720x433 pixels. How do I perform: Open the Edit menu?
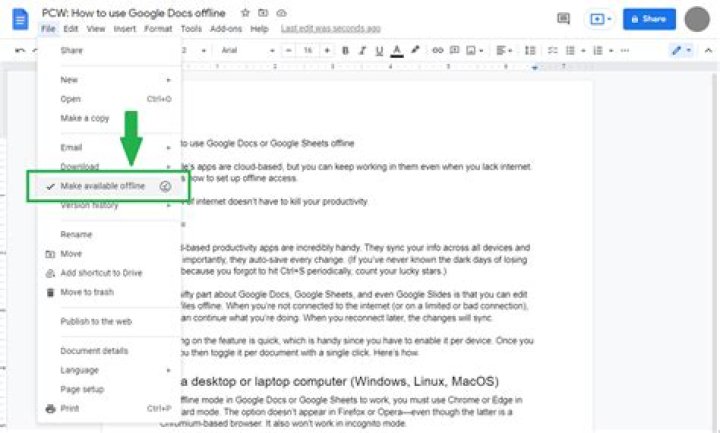coord(71,28)
